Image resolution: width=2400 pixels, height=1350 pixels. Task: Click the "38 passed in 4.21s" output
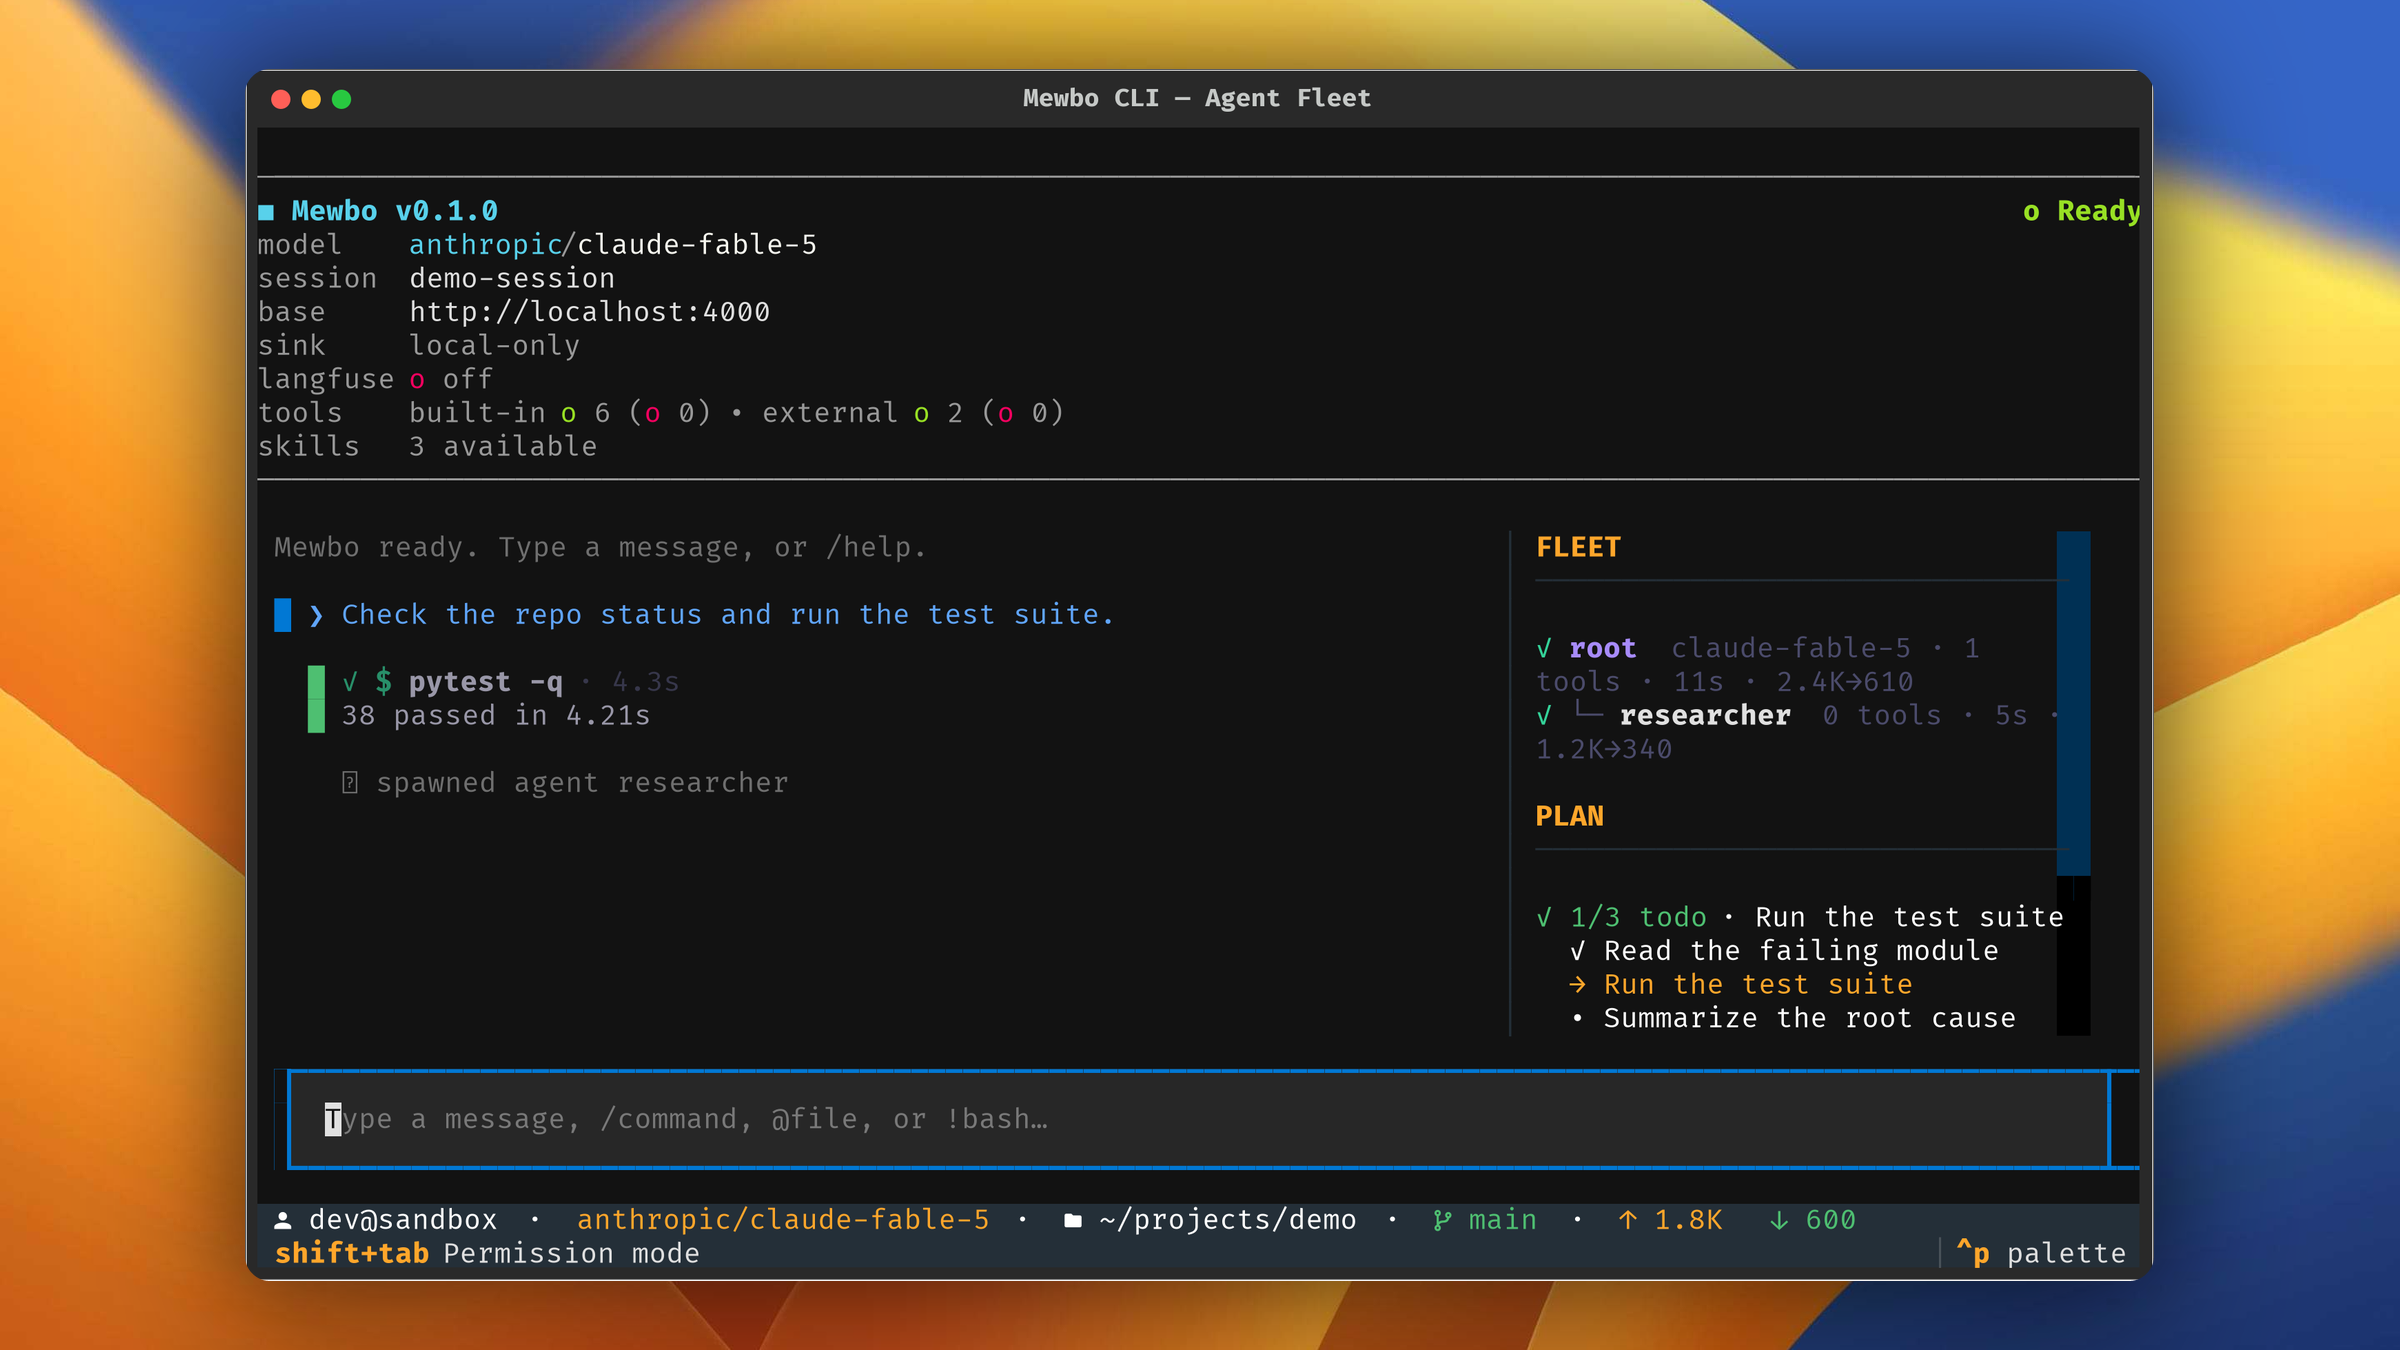pyautogui.click(x=496, y=716)
